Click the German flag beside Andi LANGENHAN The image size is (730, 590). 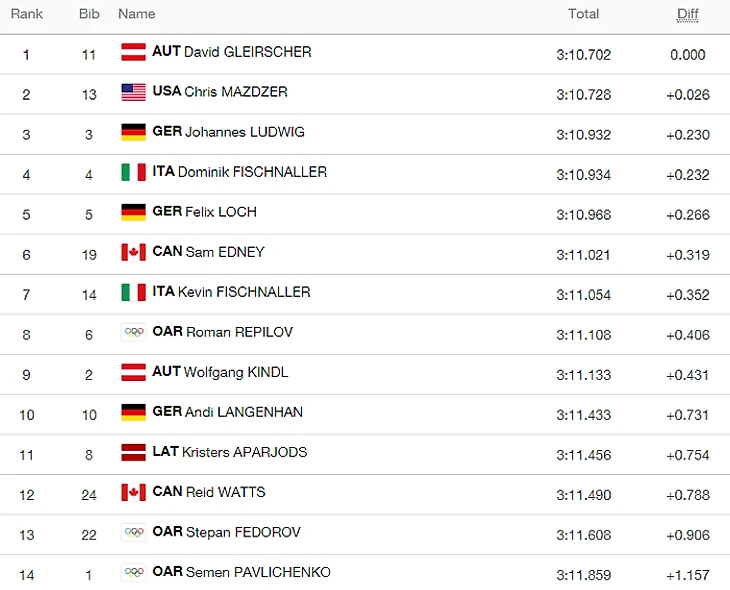134,412
